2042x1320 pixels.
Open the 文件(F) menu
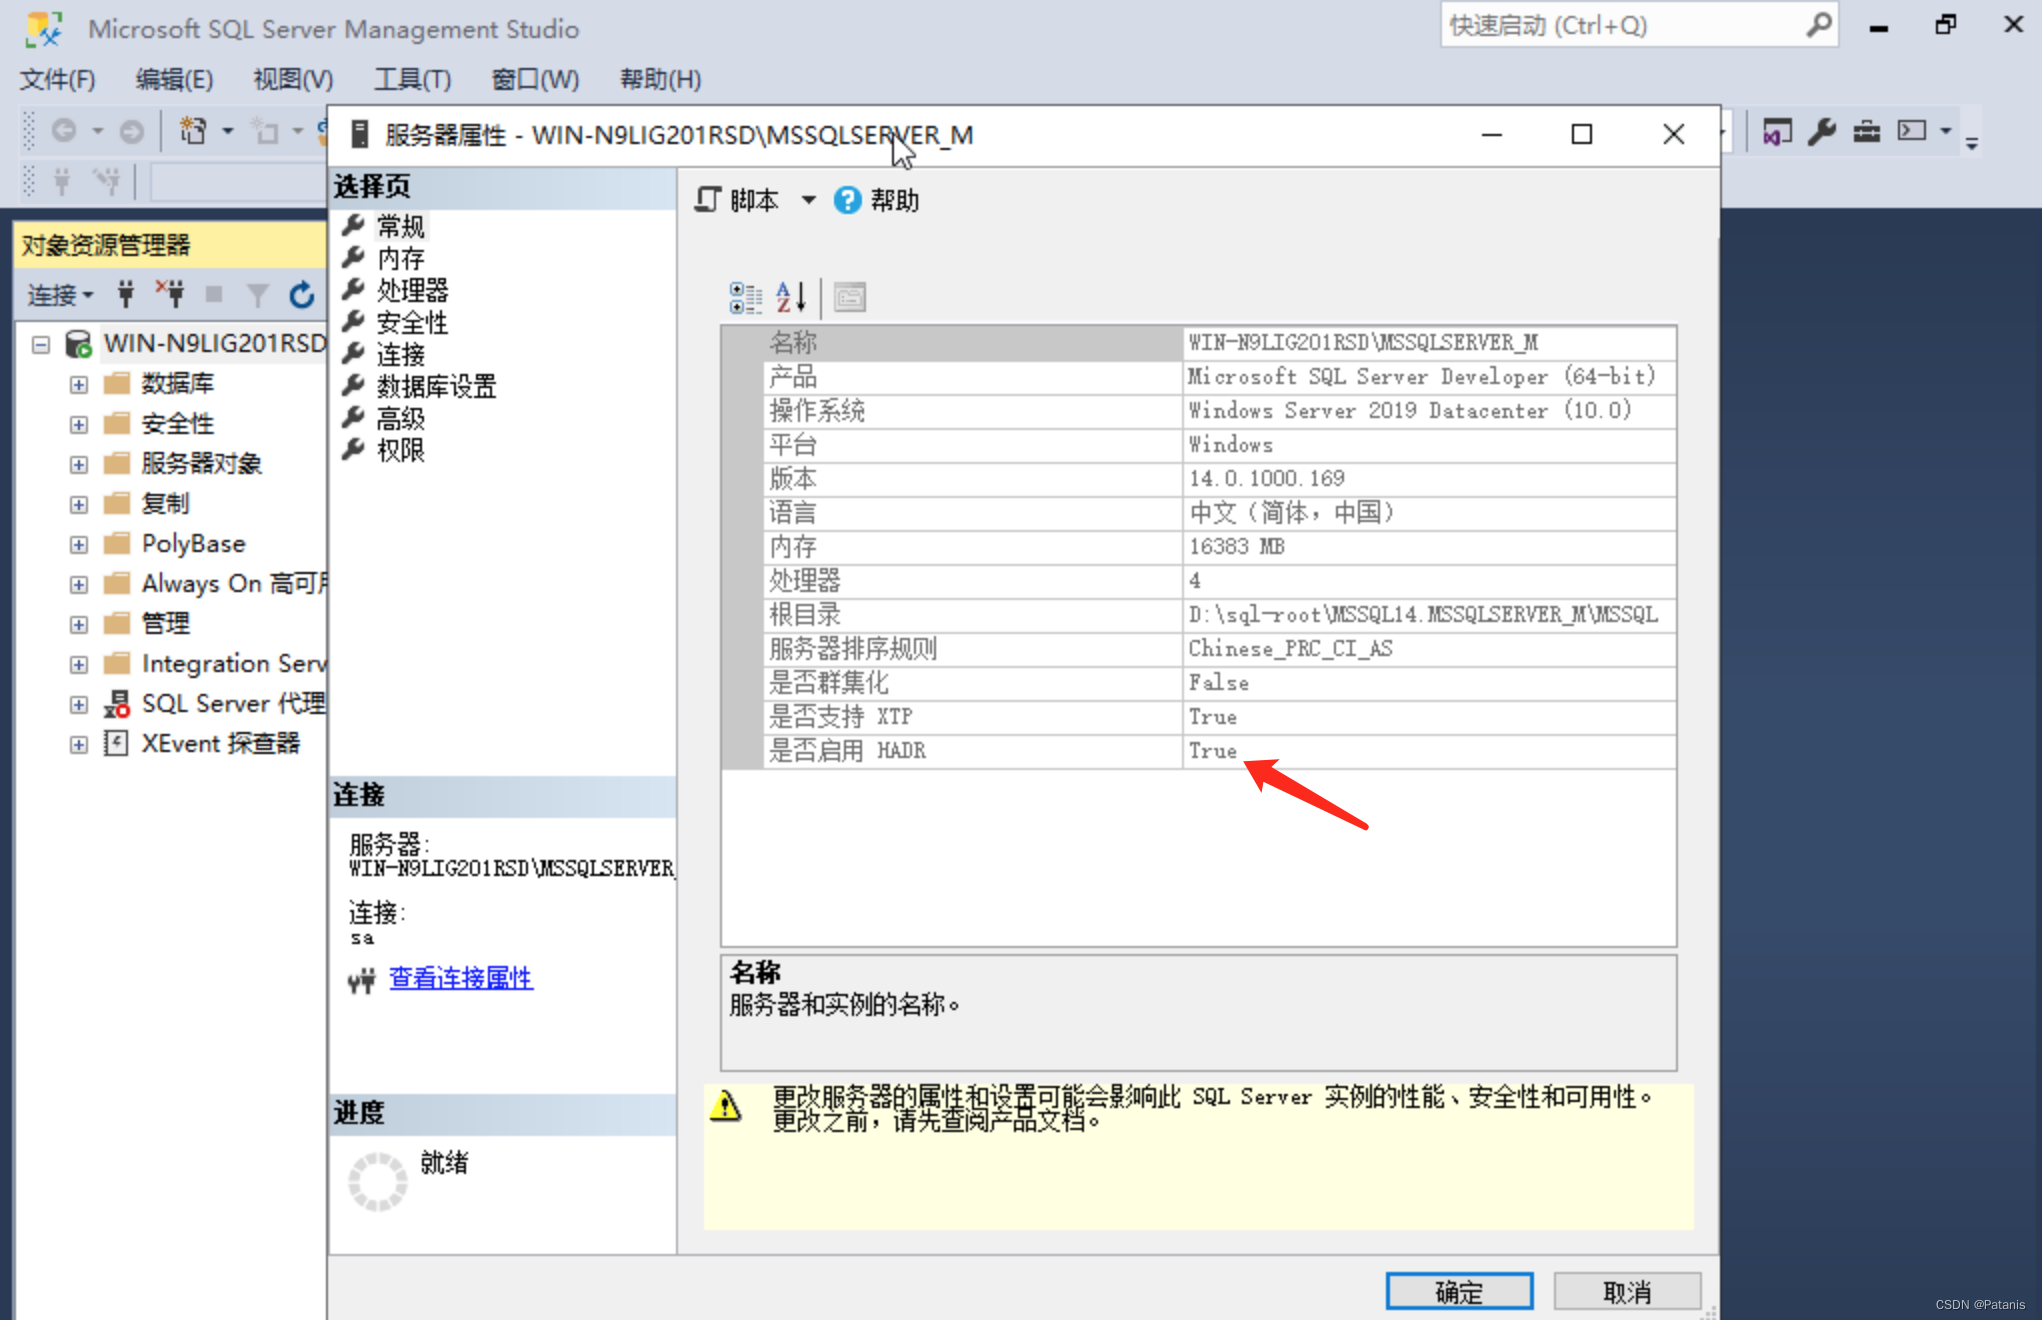[58, 79]
